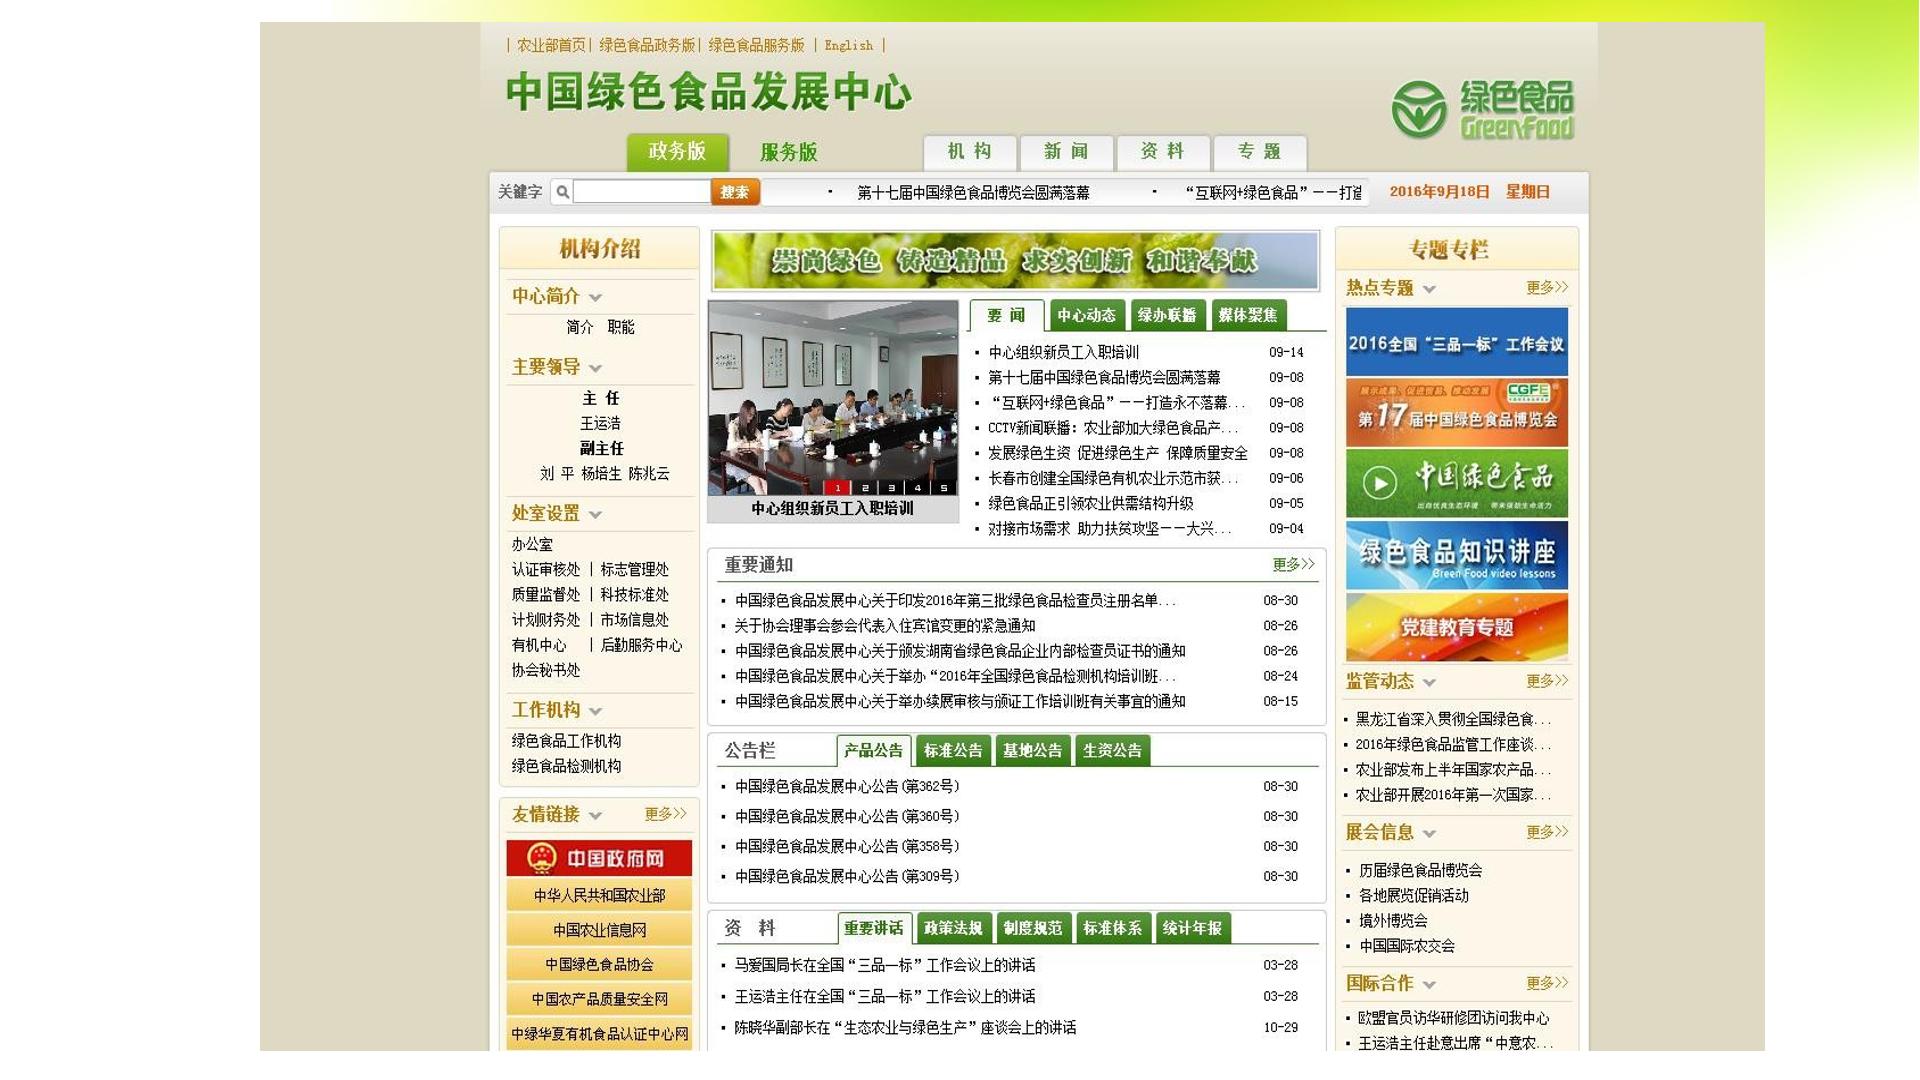This screenshot has width=1920, height=1080.
Task: Expand the 展会信息 section arrow
Action: [1429, 833]
